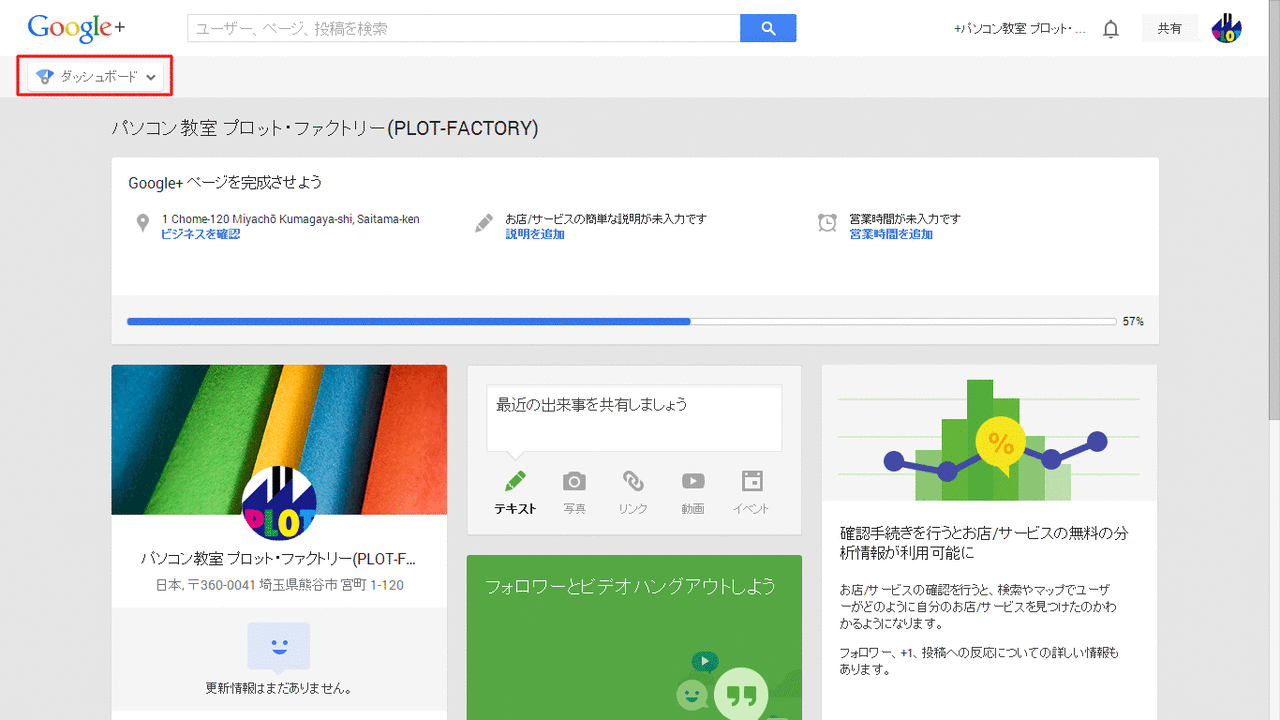Focus the ユーザー、ページ、投稿を検索 search field
The width and height of the screenshot is (1280, 720).
(463, 28)
